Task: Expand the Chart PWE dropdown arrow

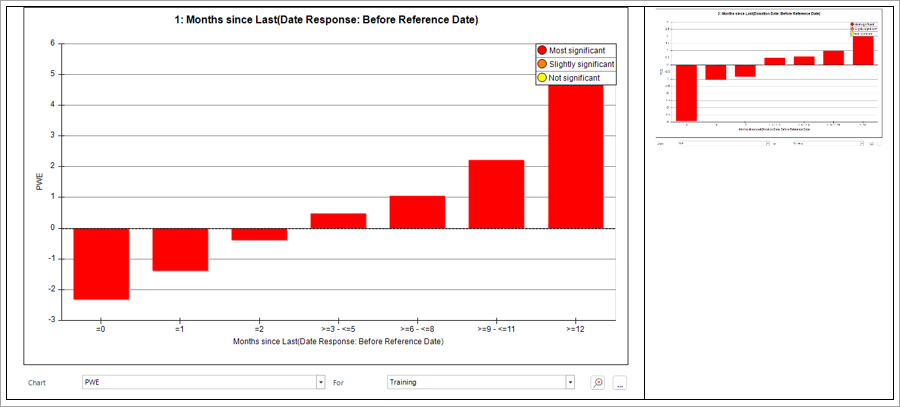Action: click(x=320, y=382)
